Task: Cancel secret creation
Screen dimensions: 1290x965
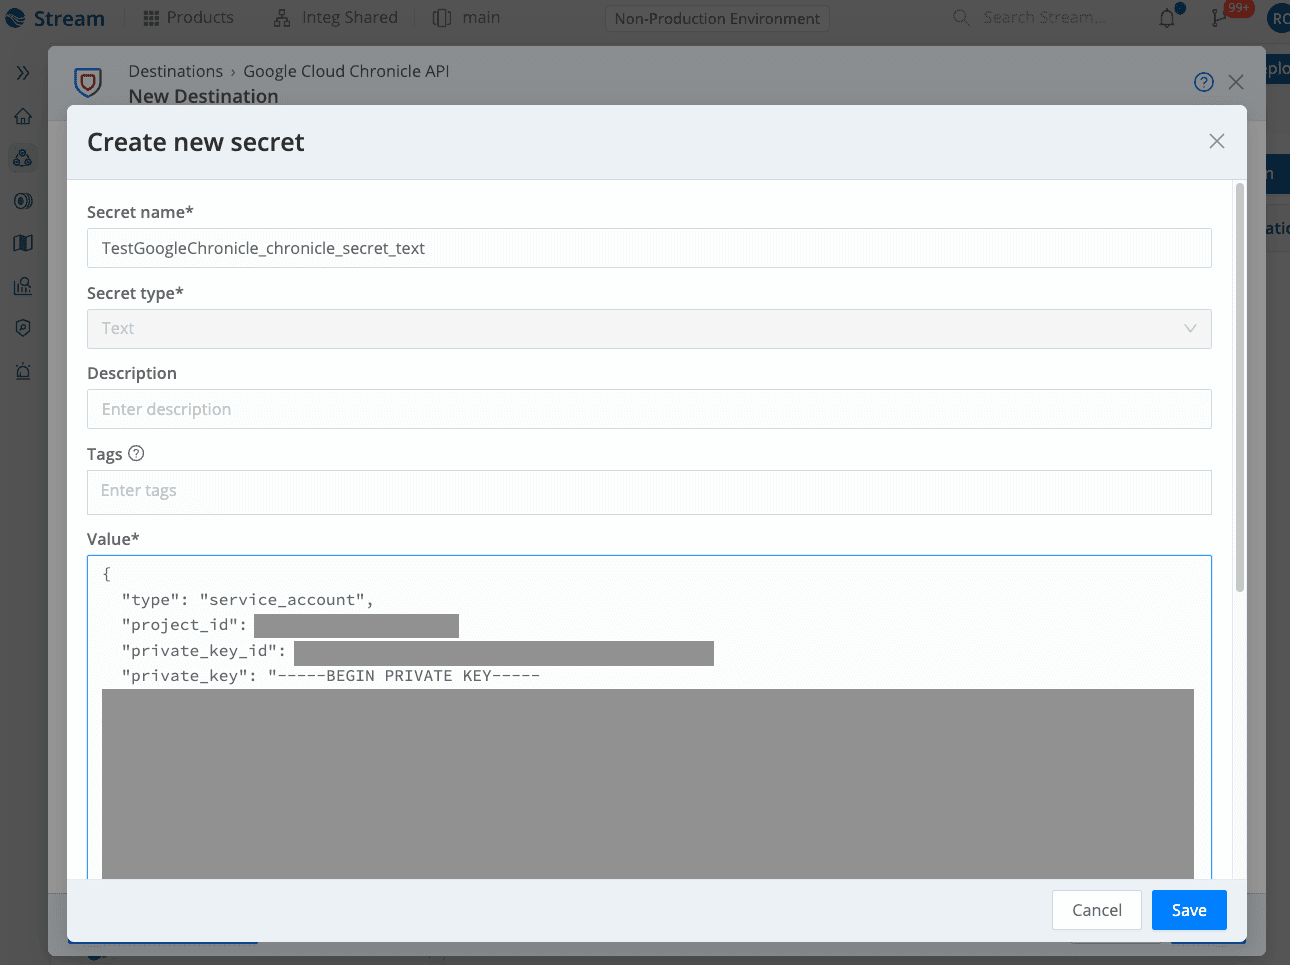Action: (x=1096, y=910)
